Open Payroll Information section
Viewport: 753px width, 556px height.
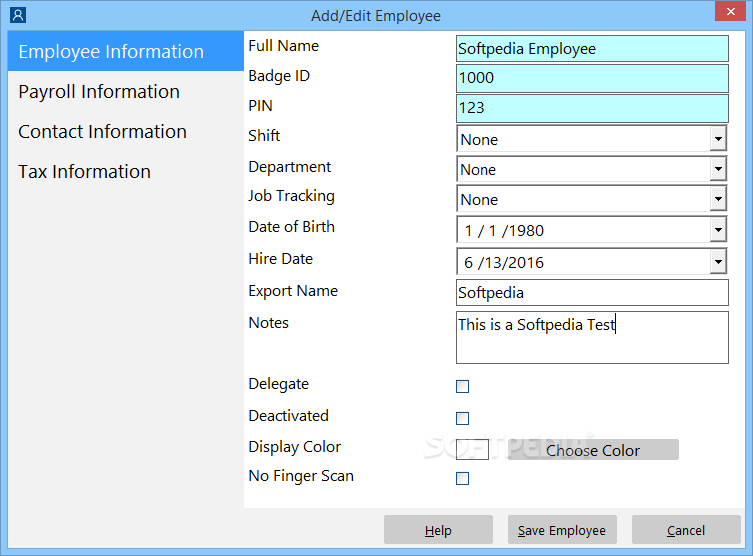(126, 91)
